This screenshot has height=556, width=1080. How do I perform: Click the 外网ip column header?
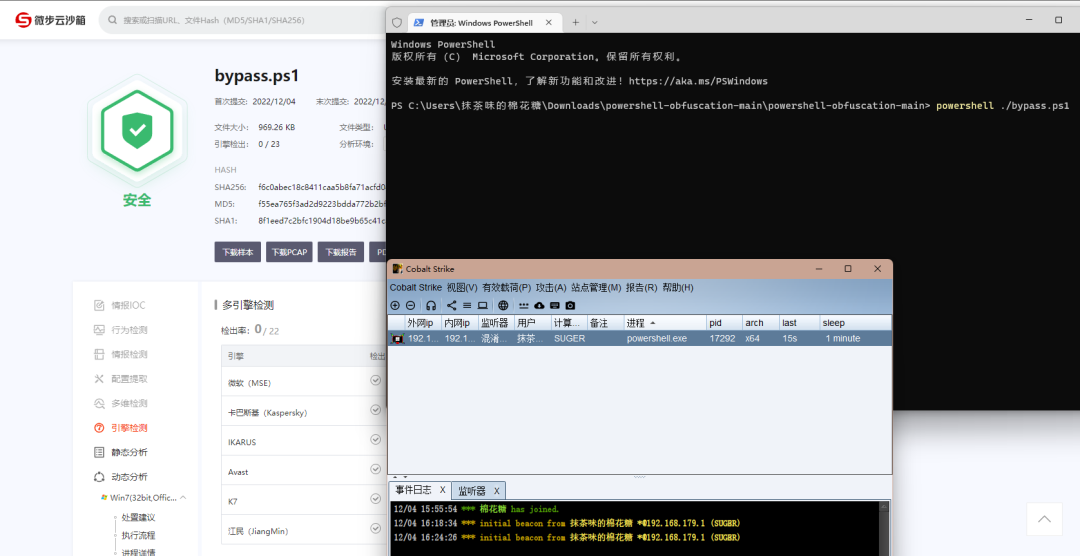tap(423, 322)
